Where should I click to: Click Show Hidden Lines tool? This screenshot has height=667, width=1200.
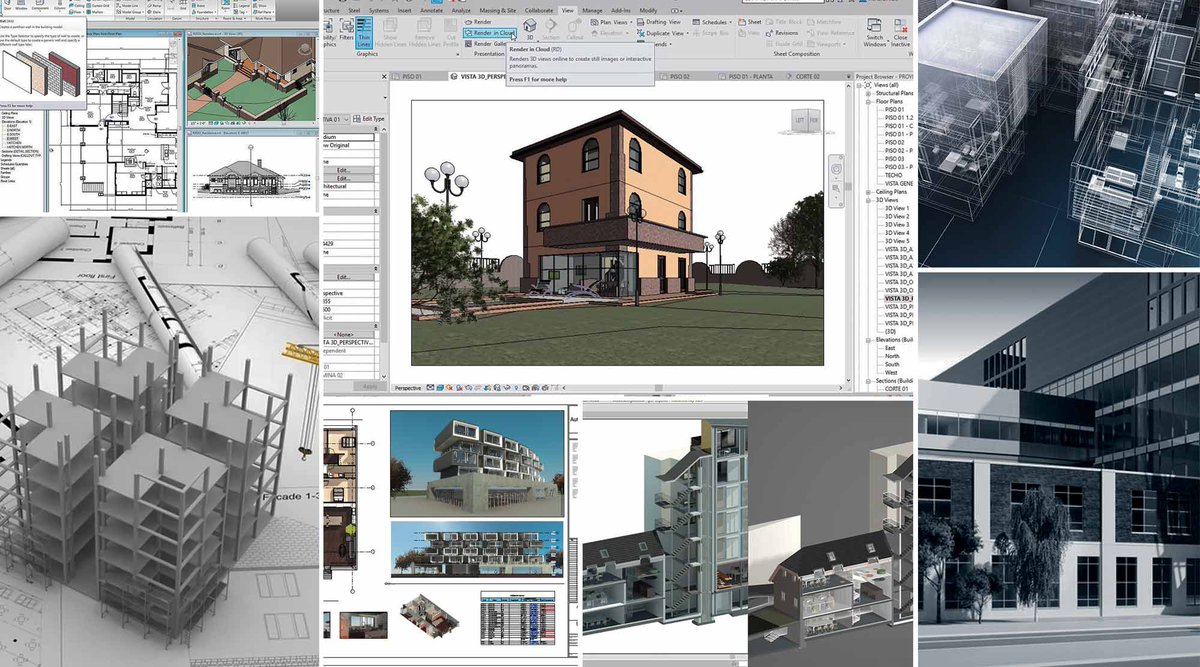(390, 32)
